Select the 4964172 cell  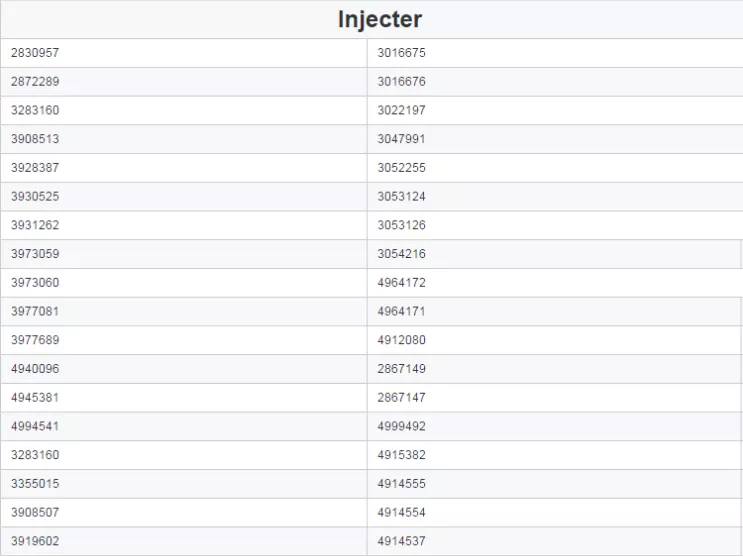pyautogui.click(x=555, y=283)
